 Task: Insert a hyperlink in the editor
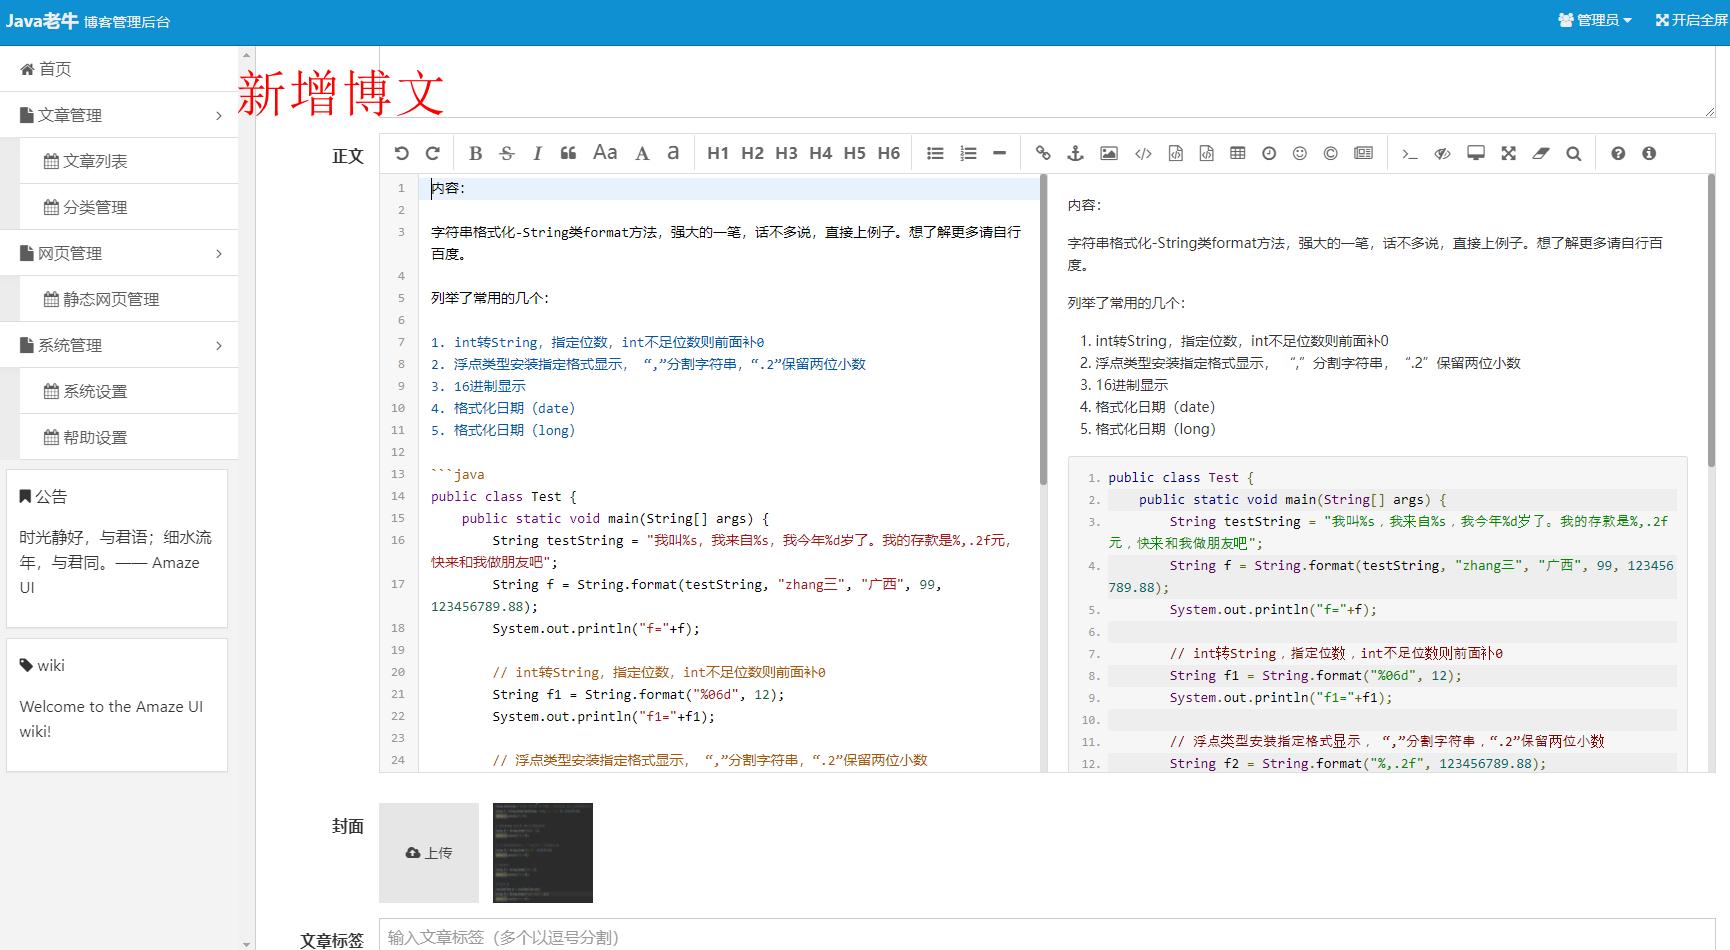click(x=1043, y=153)
